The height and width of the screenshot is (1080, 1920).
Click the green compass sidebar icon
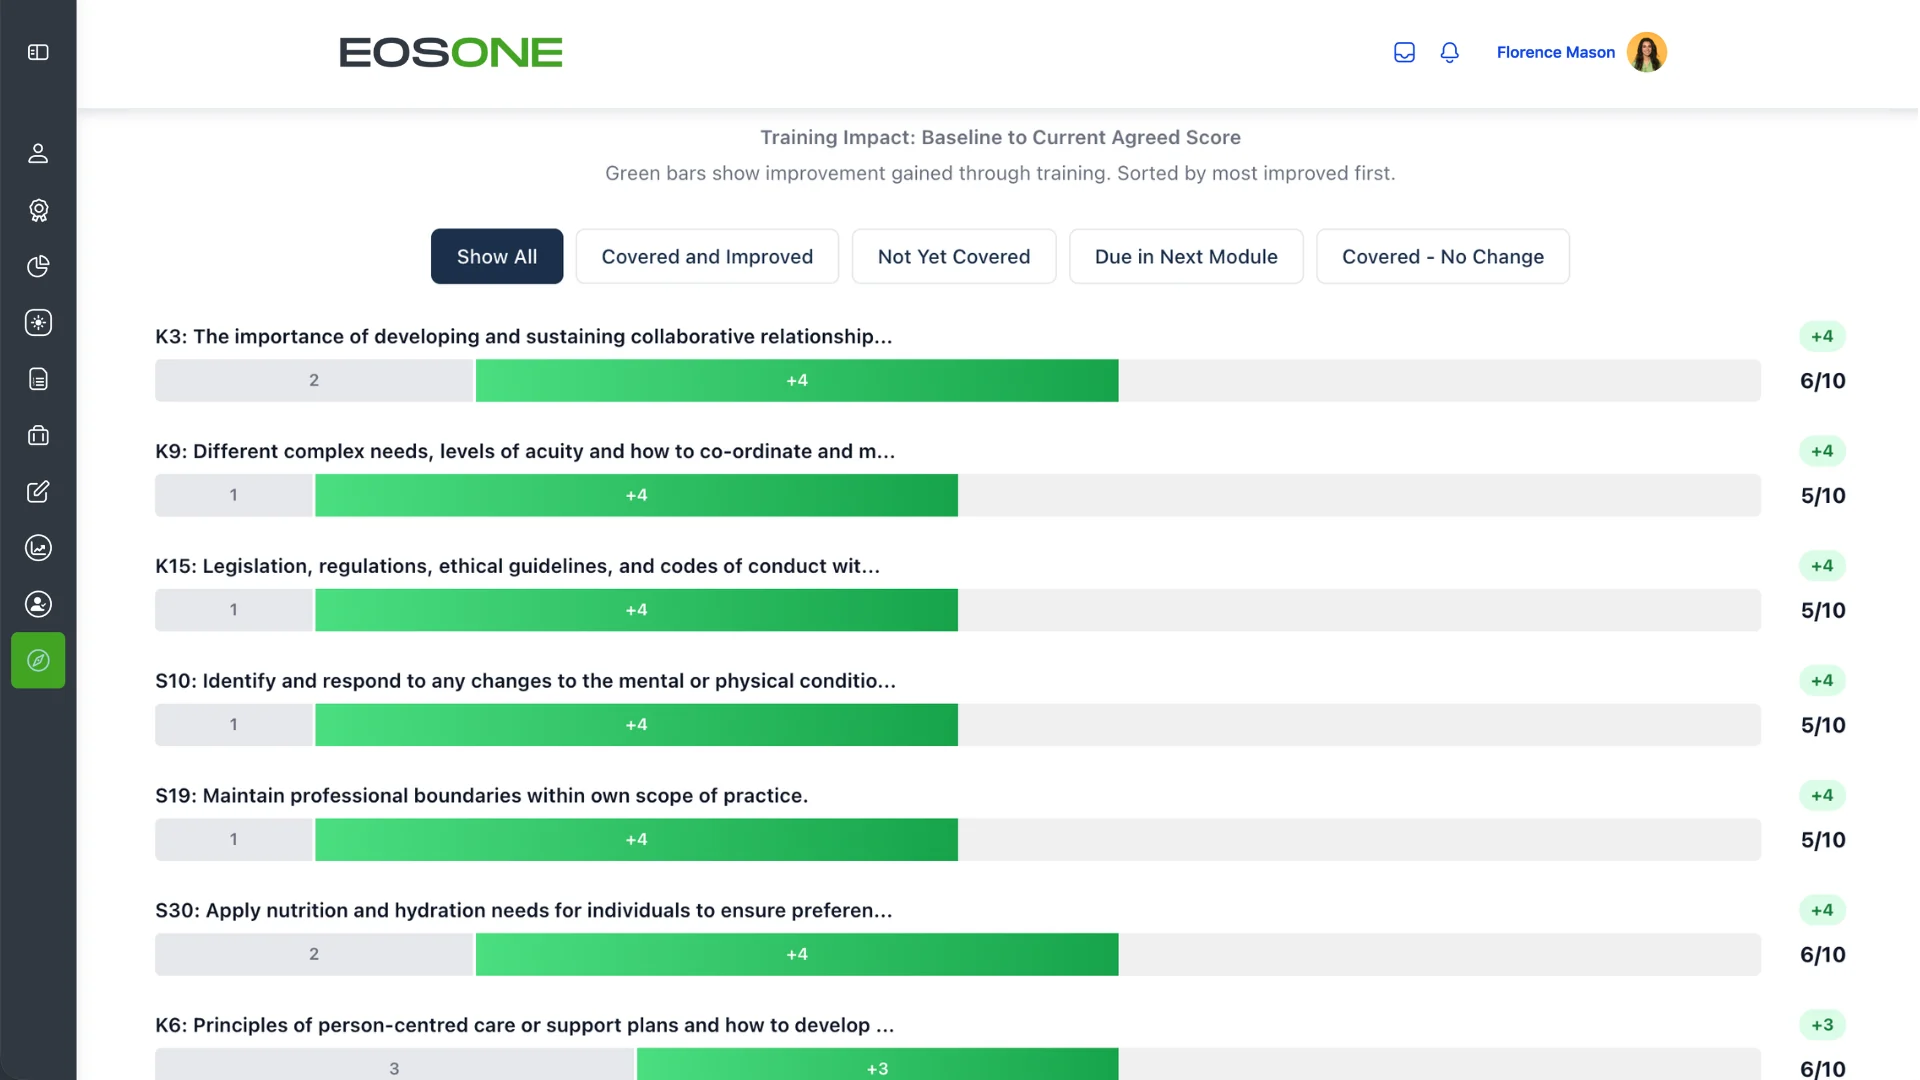(38, 660)
